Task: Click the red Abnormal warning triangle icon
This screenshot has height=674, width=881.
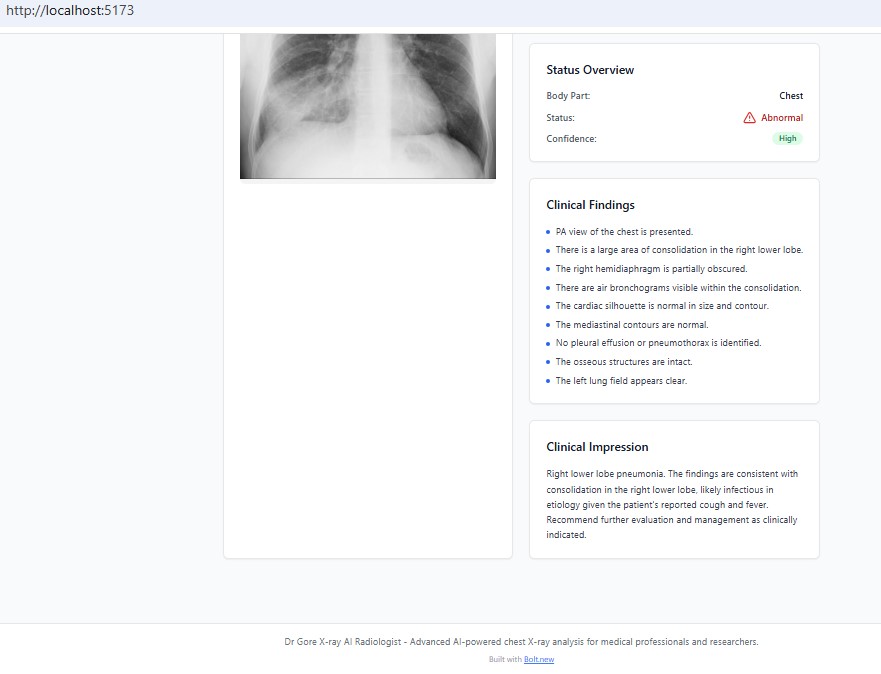Action: 749,117
